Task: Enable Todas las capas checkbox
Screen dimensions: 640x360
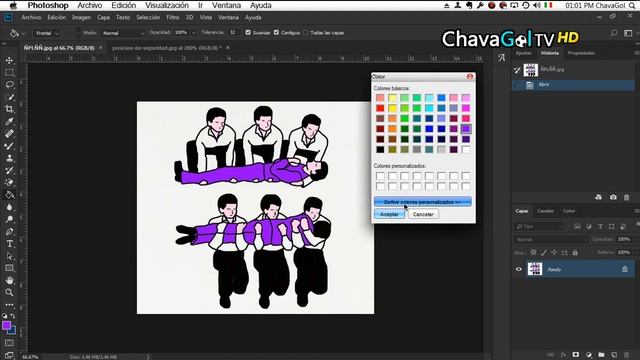Action: click(305, 32)
